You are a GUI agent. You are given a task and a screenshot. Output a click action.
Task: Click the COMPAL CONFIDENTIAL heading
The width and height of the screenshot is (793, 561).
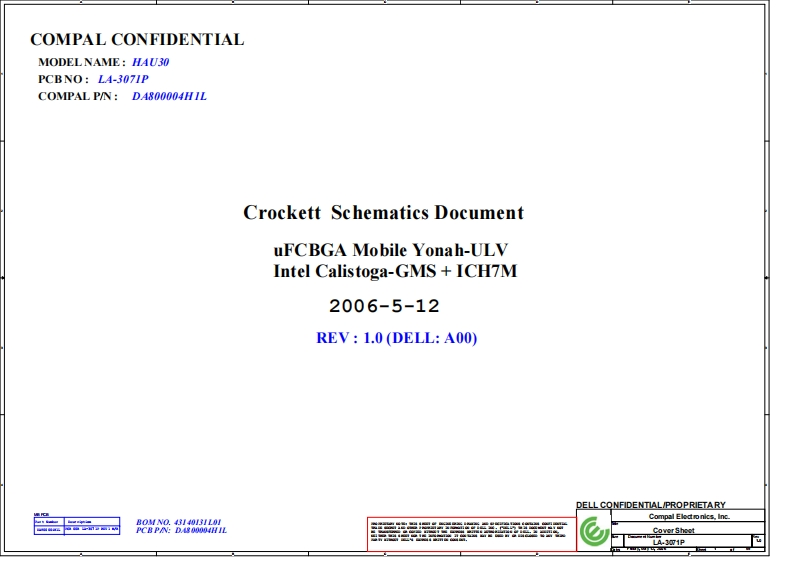(137, 40)
